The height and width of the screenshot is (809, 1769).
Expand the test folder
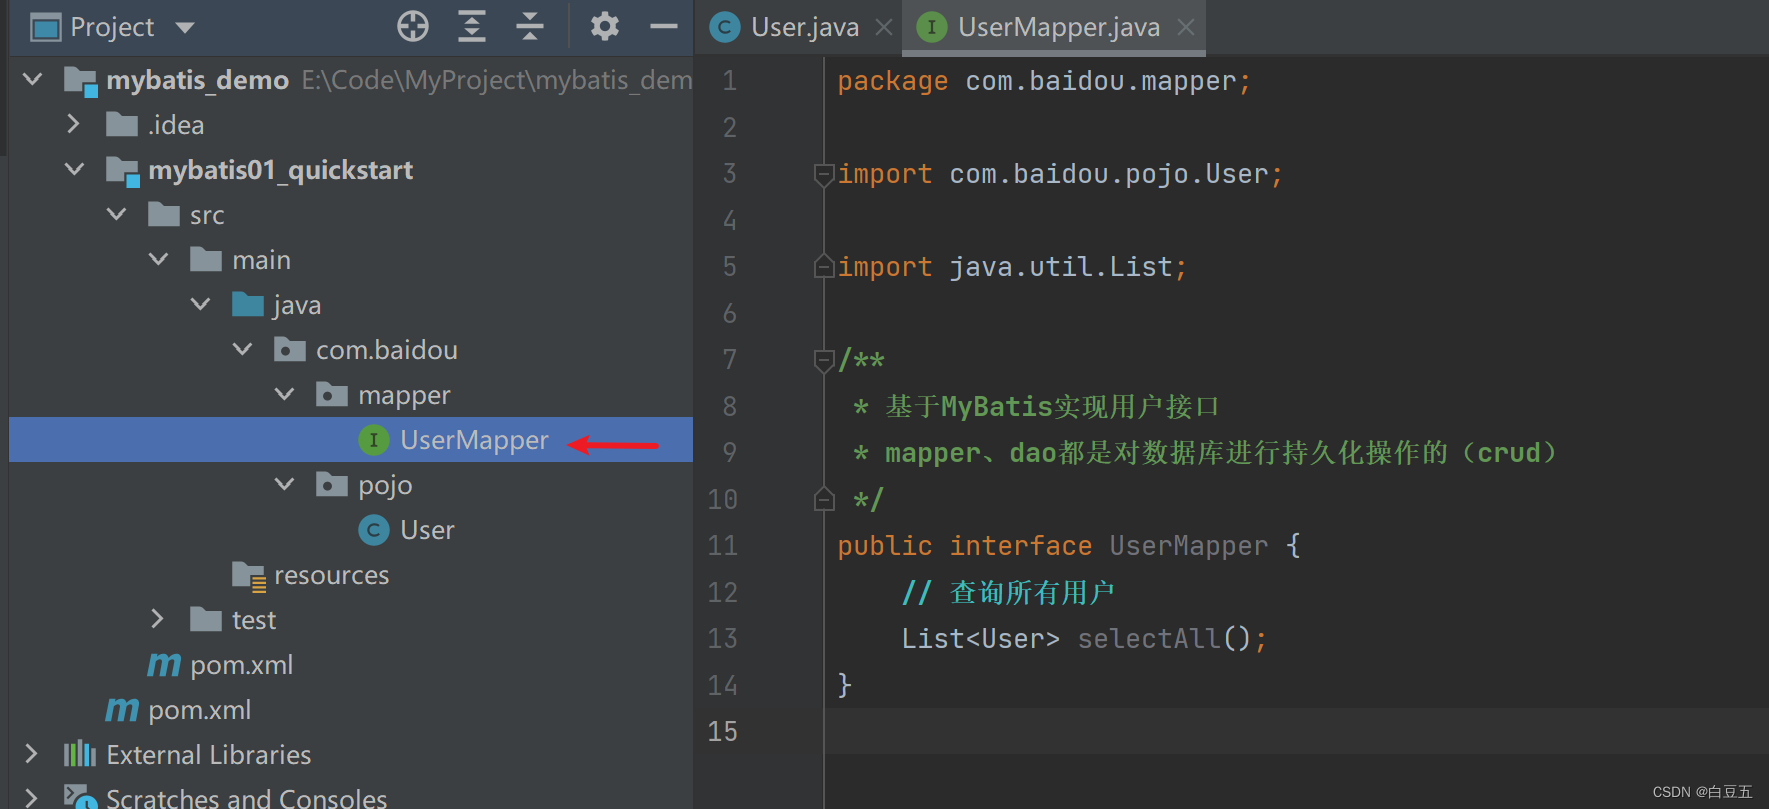point(157,619)
